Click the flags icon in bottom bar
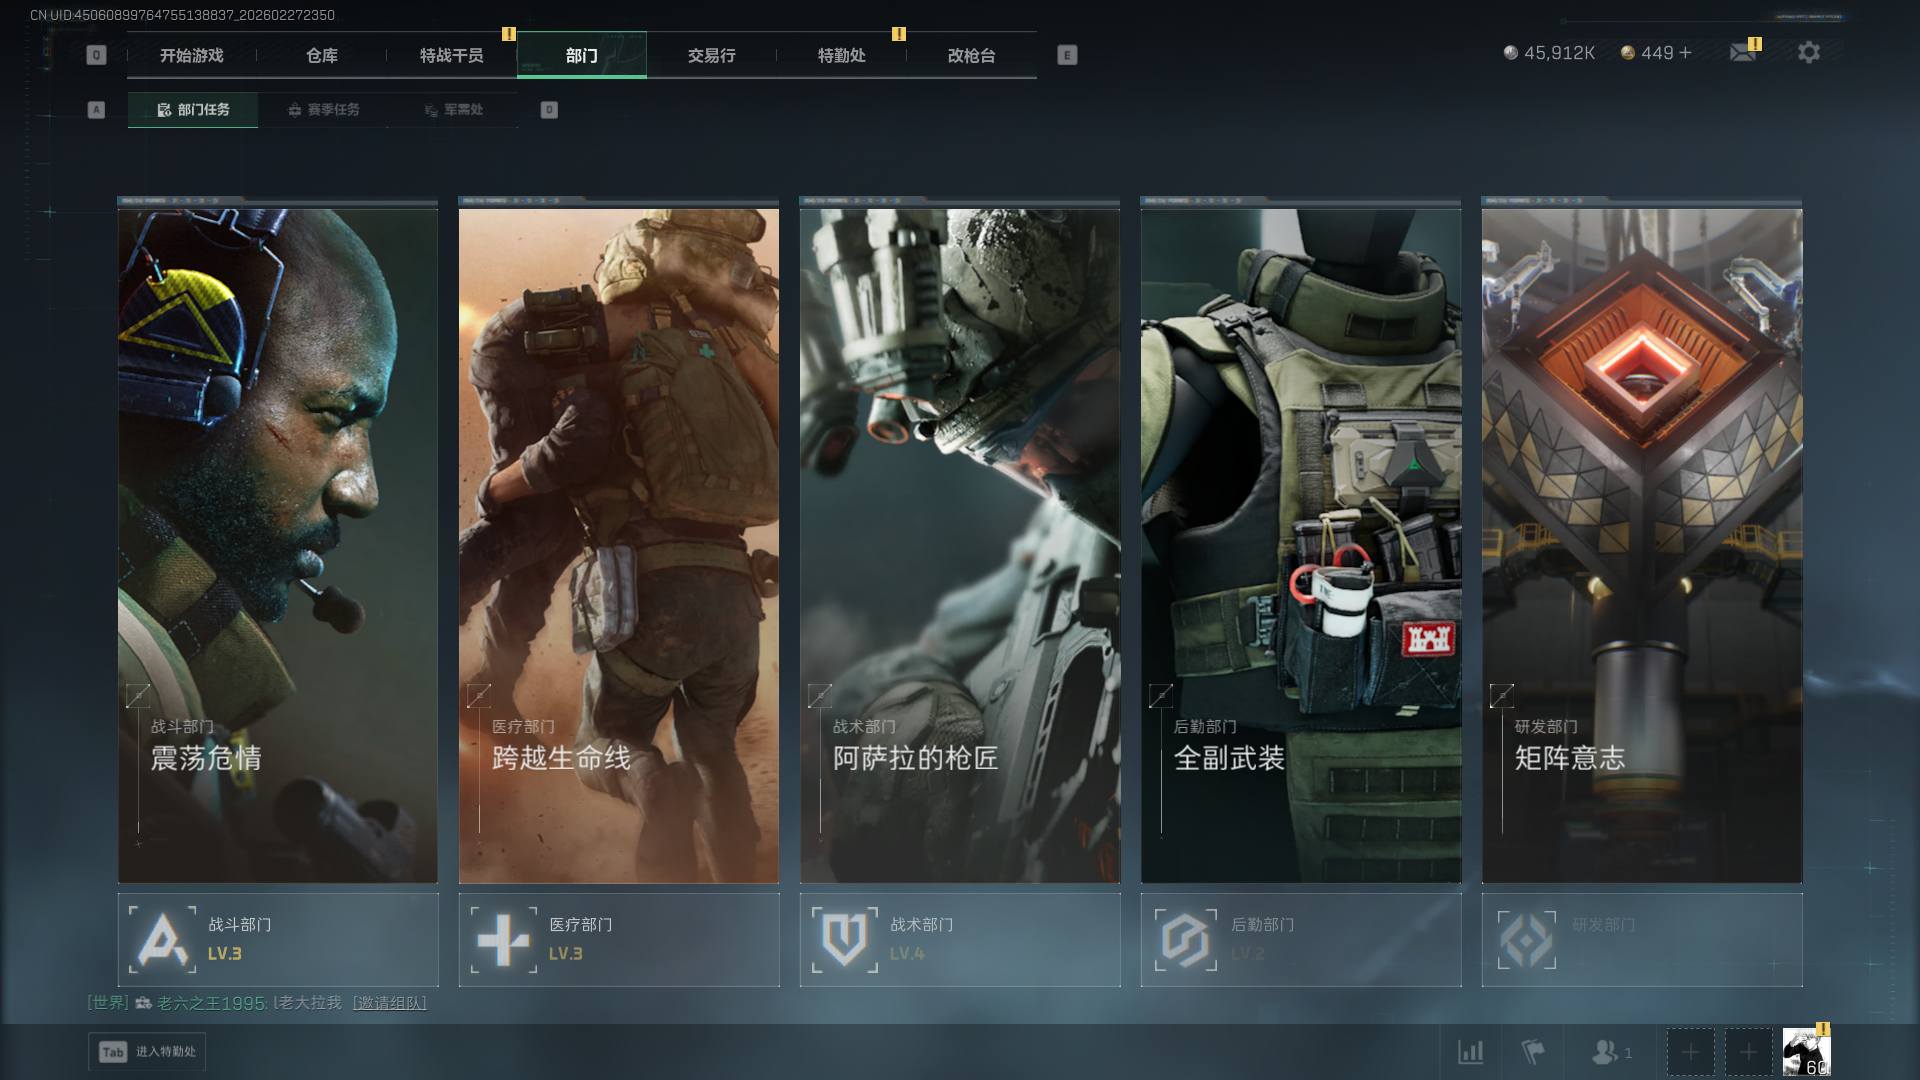 tap(1532, 1052)
